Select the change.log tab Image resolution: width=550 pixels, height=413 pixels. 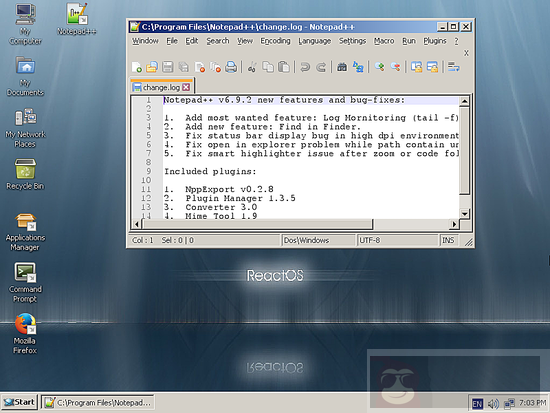point(161,87)
